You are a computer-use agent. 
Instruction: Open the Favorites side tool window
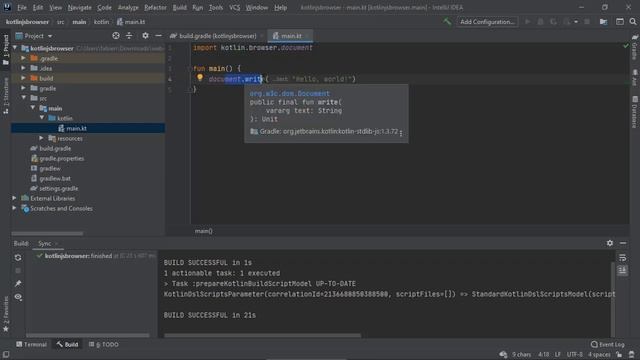6,314
